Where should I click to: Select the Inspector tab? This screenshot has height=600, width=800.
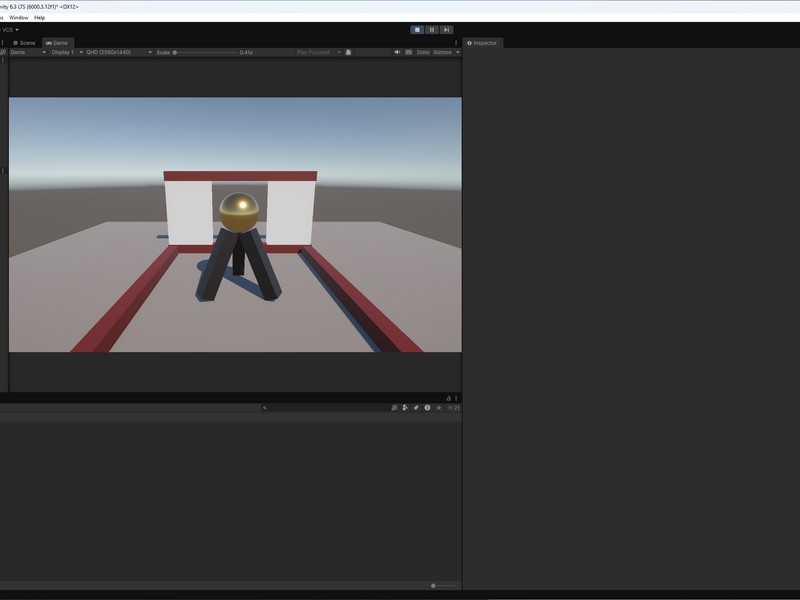point(483,43)
